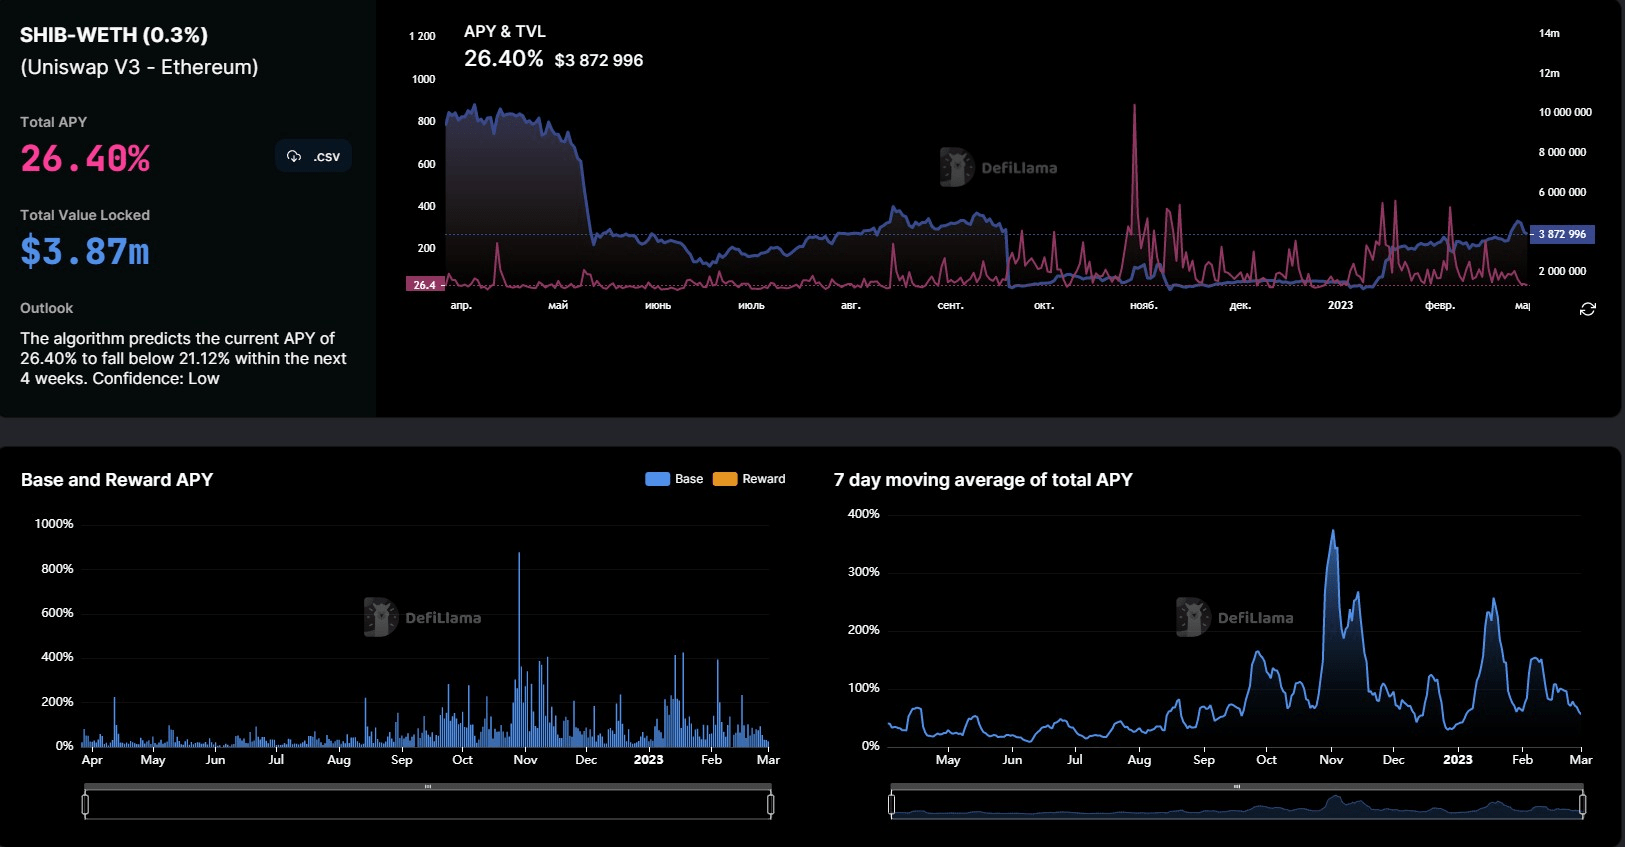Viewport: 1625px width, 847px height.
Task: Download data with the .csv button
Action: click(313, 156)
